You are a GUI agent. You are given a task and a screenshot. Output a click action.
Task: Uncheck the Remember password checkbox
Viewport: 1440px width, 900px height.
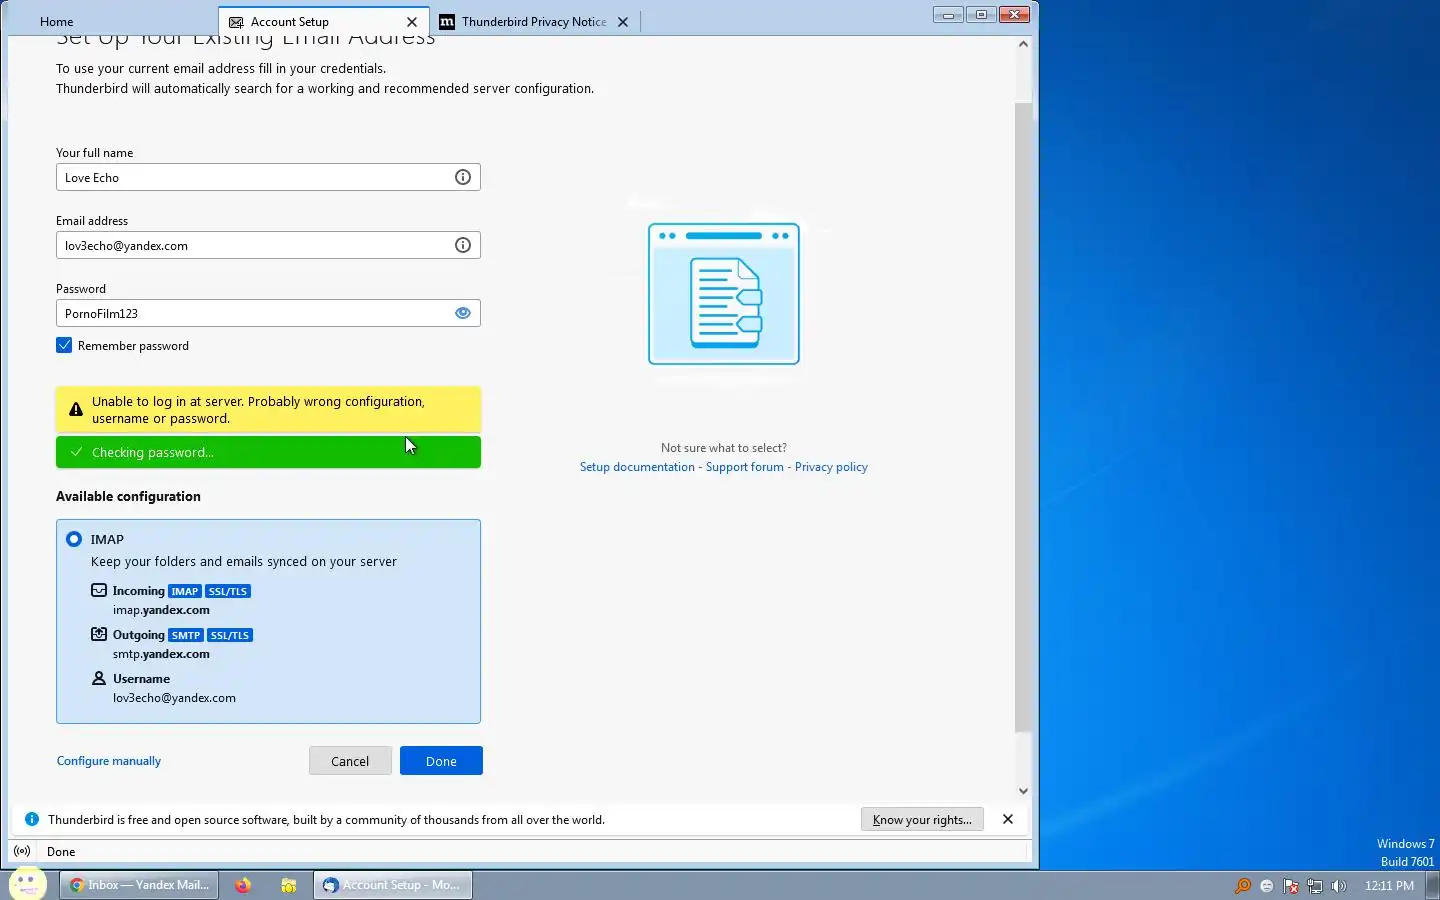(64, 345)
